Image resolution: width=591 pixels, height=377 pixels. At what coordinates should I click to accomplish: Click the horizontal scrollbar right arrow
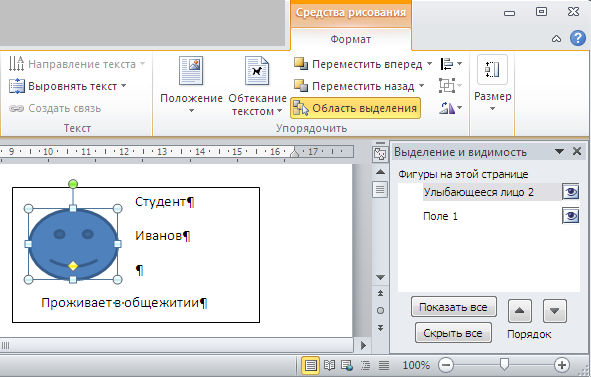click(x=363, y=345)
